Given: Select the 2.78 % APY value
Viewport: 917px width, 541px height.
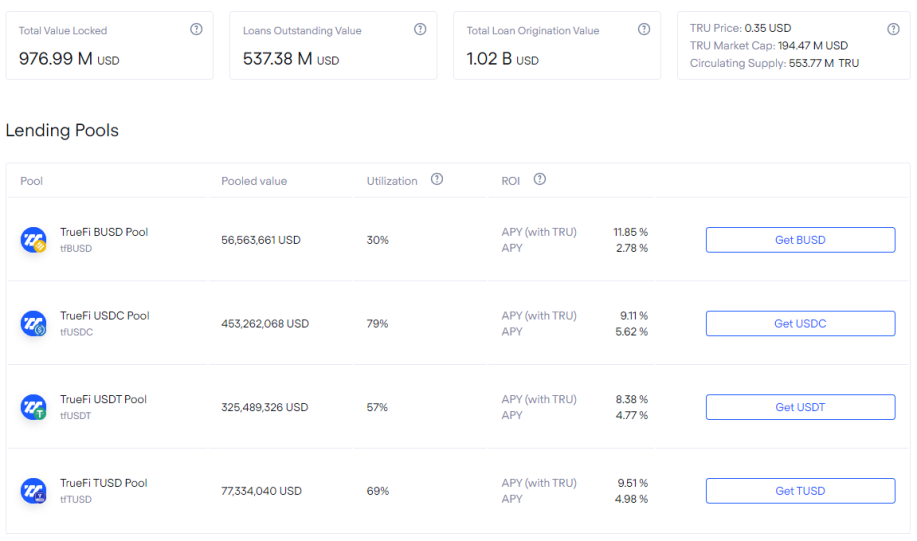Looking at the screenshot, I should (632, 248).
